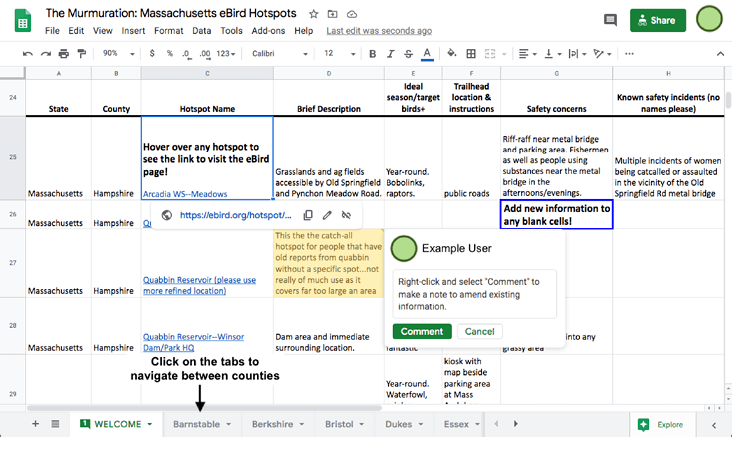732x450 pixels.
Task: Open Quabbin Reservoir--Winsor Dam/Park HQ link
Action: 193,342
